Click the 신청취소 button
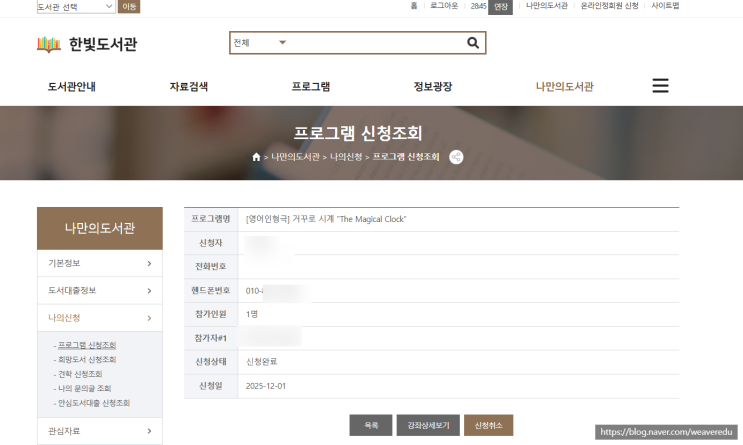Viewport: 743px width, 445px height. pyautogui.click(x=489, y=425)
